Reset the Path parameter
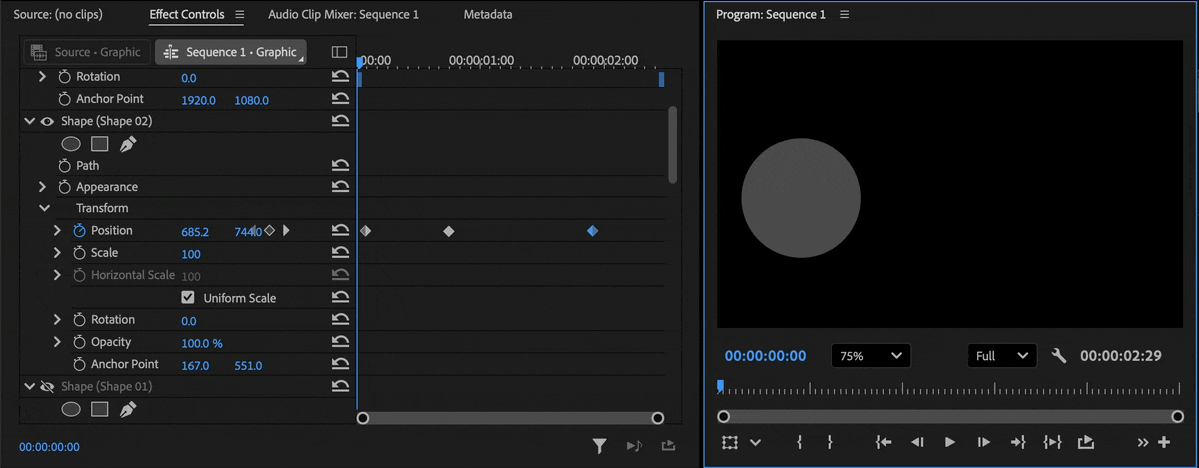The height and width of the screenshot is (468, 1199). point(340,165)
